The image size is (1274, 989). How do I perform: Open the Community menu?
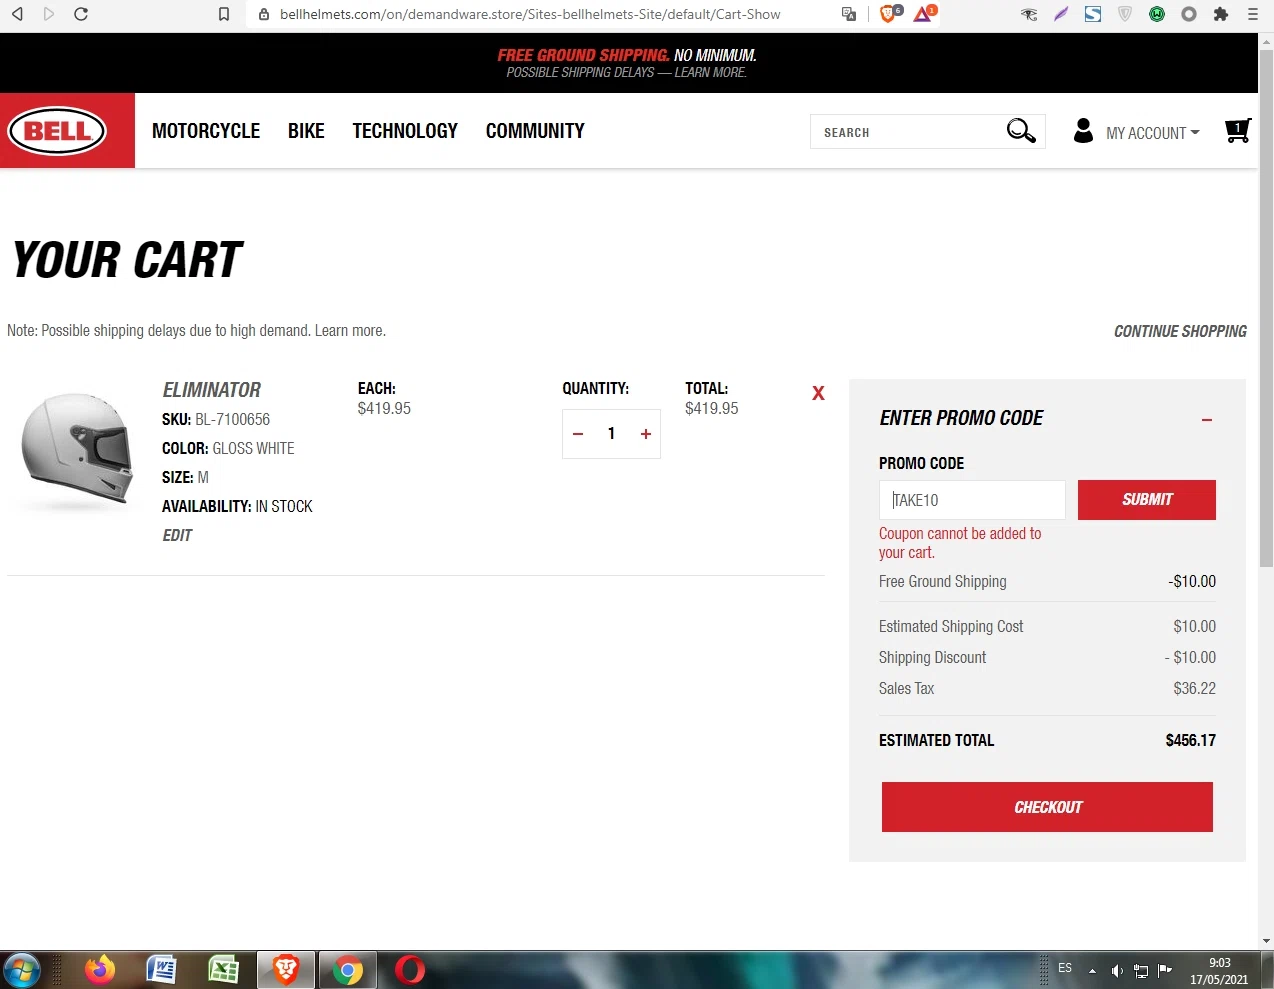click(x=535, y=131)
